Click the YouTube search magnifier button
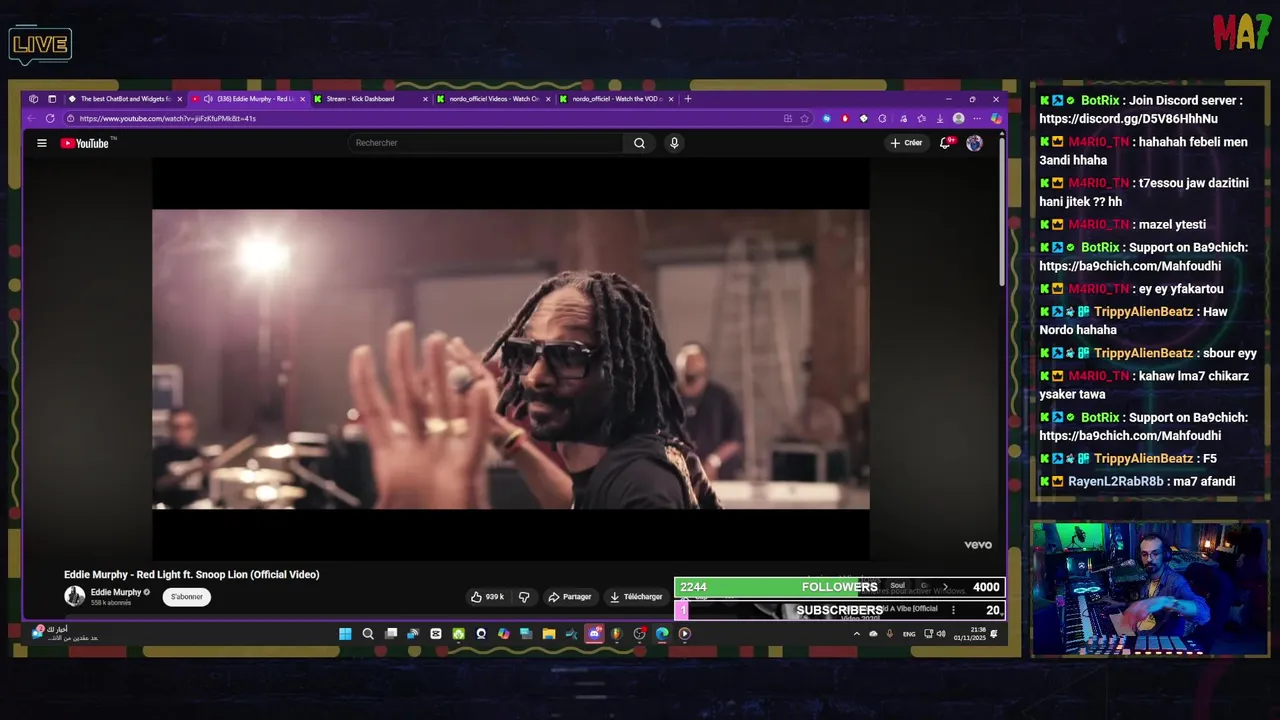Viewport: 1280px width, 720px height. pos(639,143)
